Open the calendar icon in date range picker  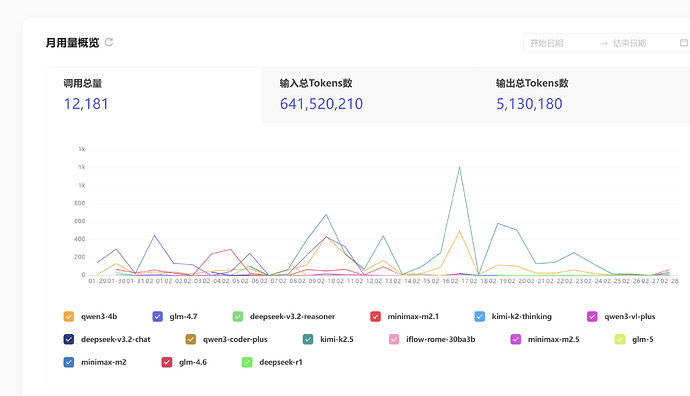pos(684,43)
